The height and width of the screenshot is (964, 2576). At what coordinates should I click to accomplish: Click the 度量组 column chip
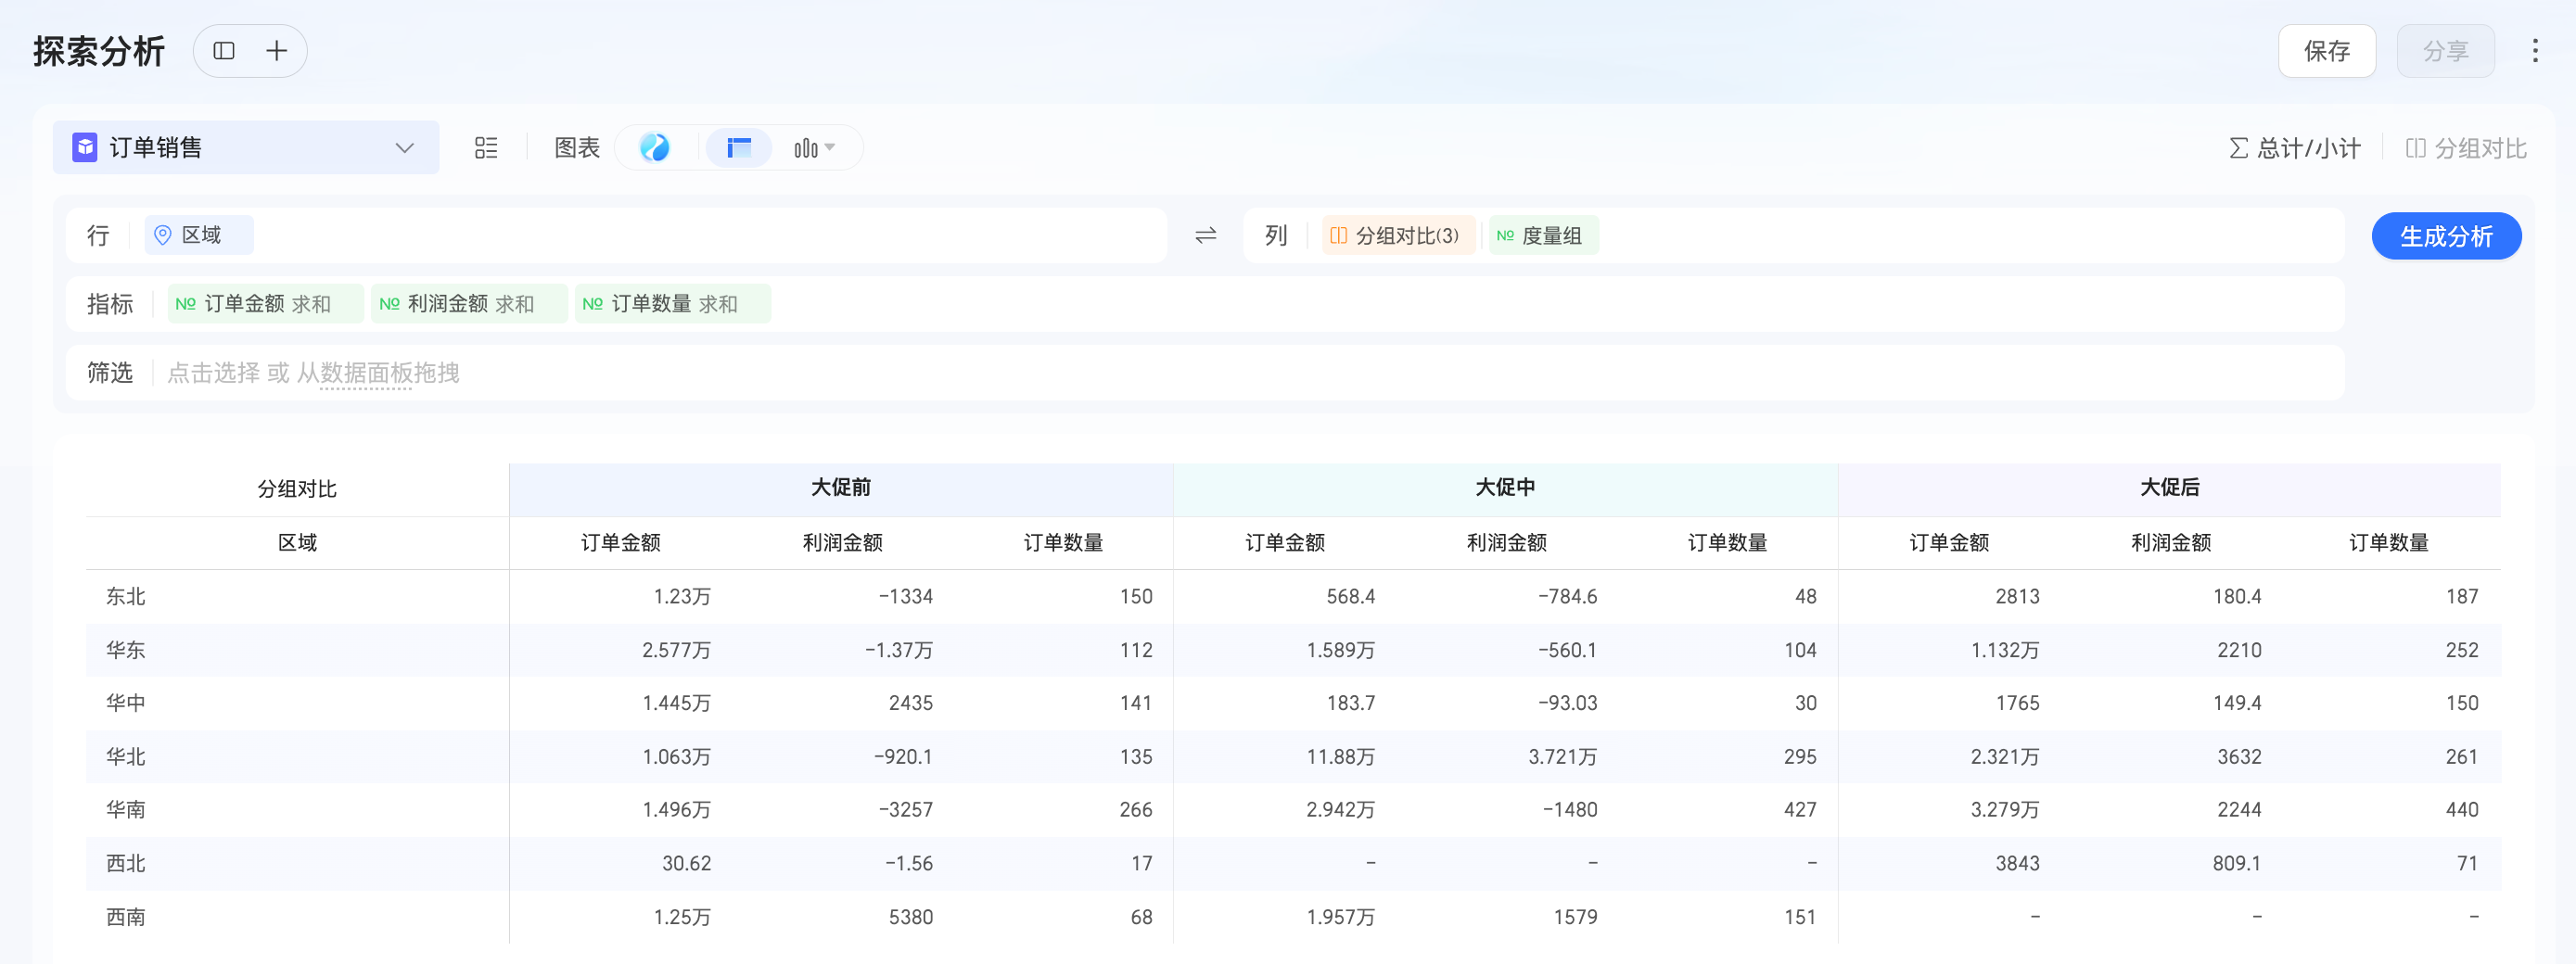[1543, 236]
